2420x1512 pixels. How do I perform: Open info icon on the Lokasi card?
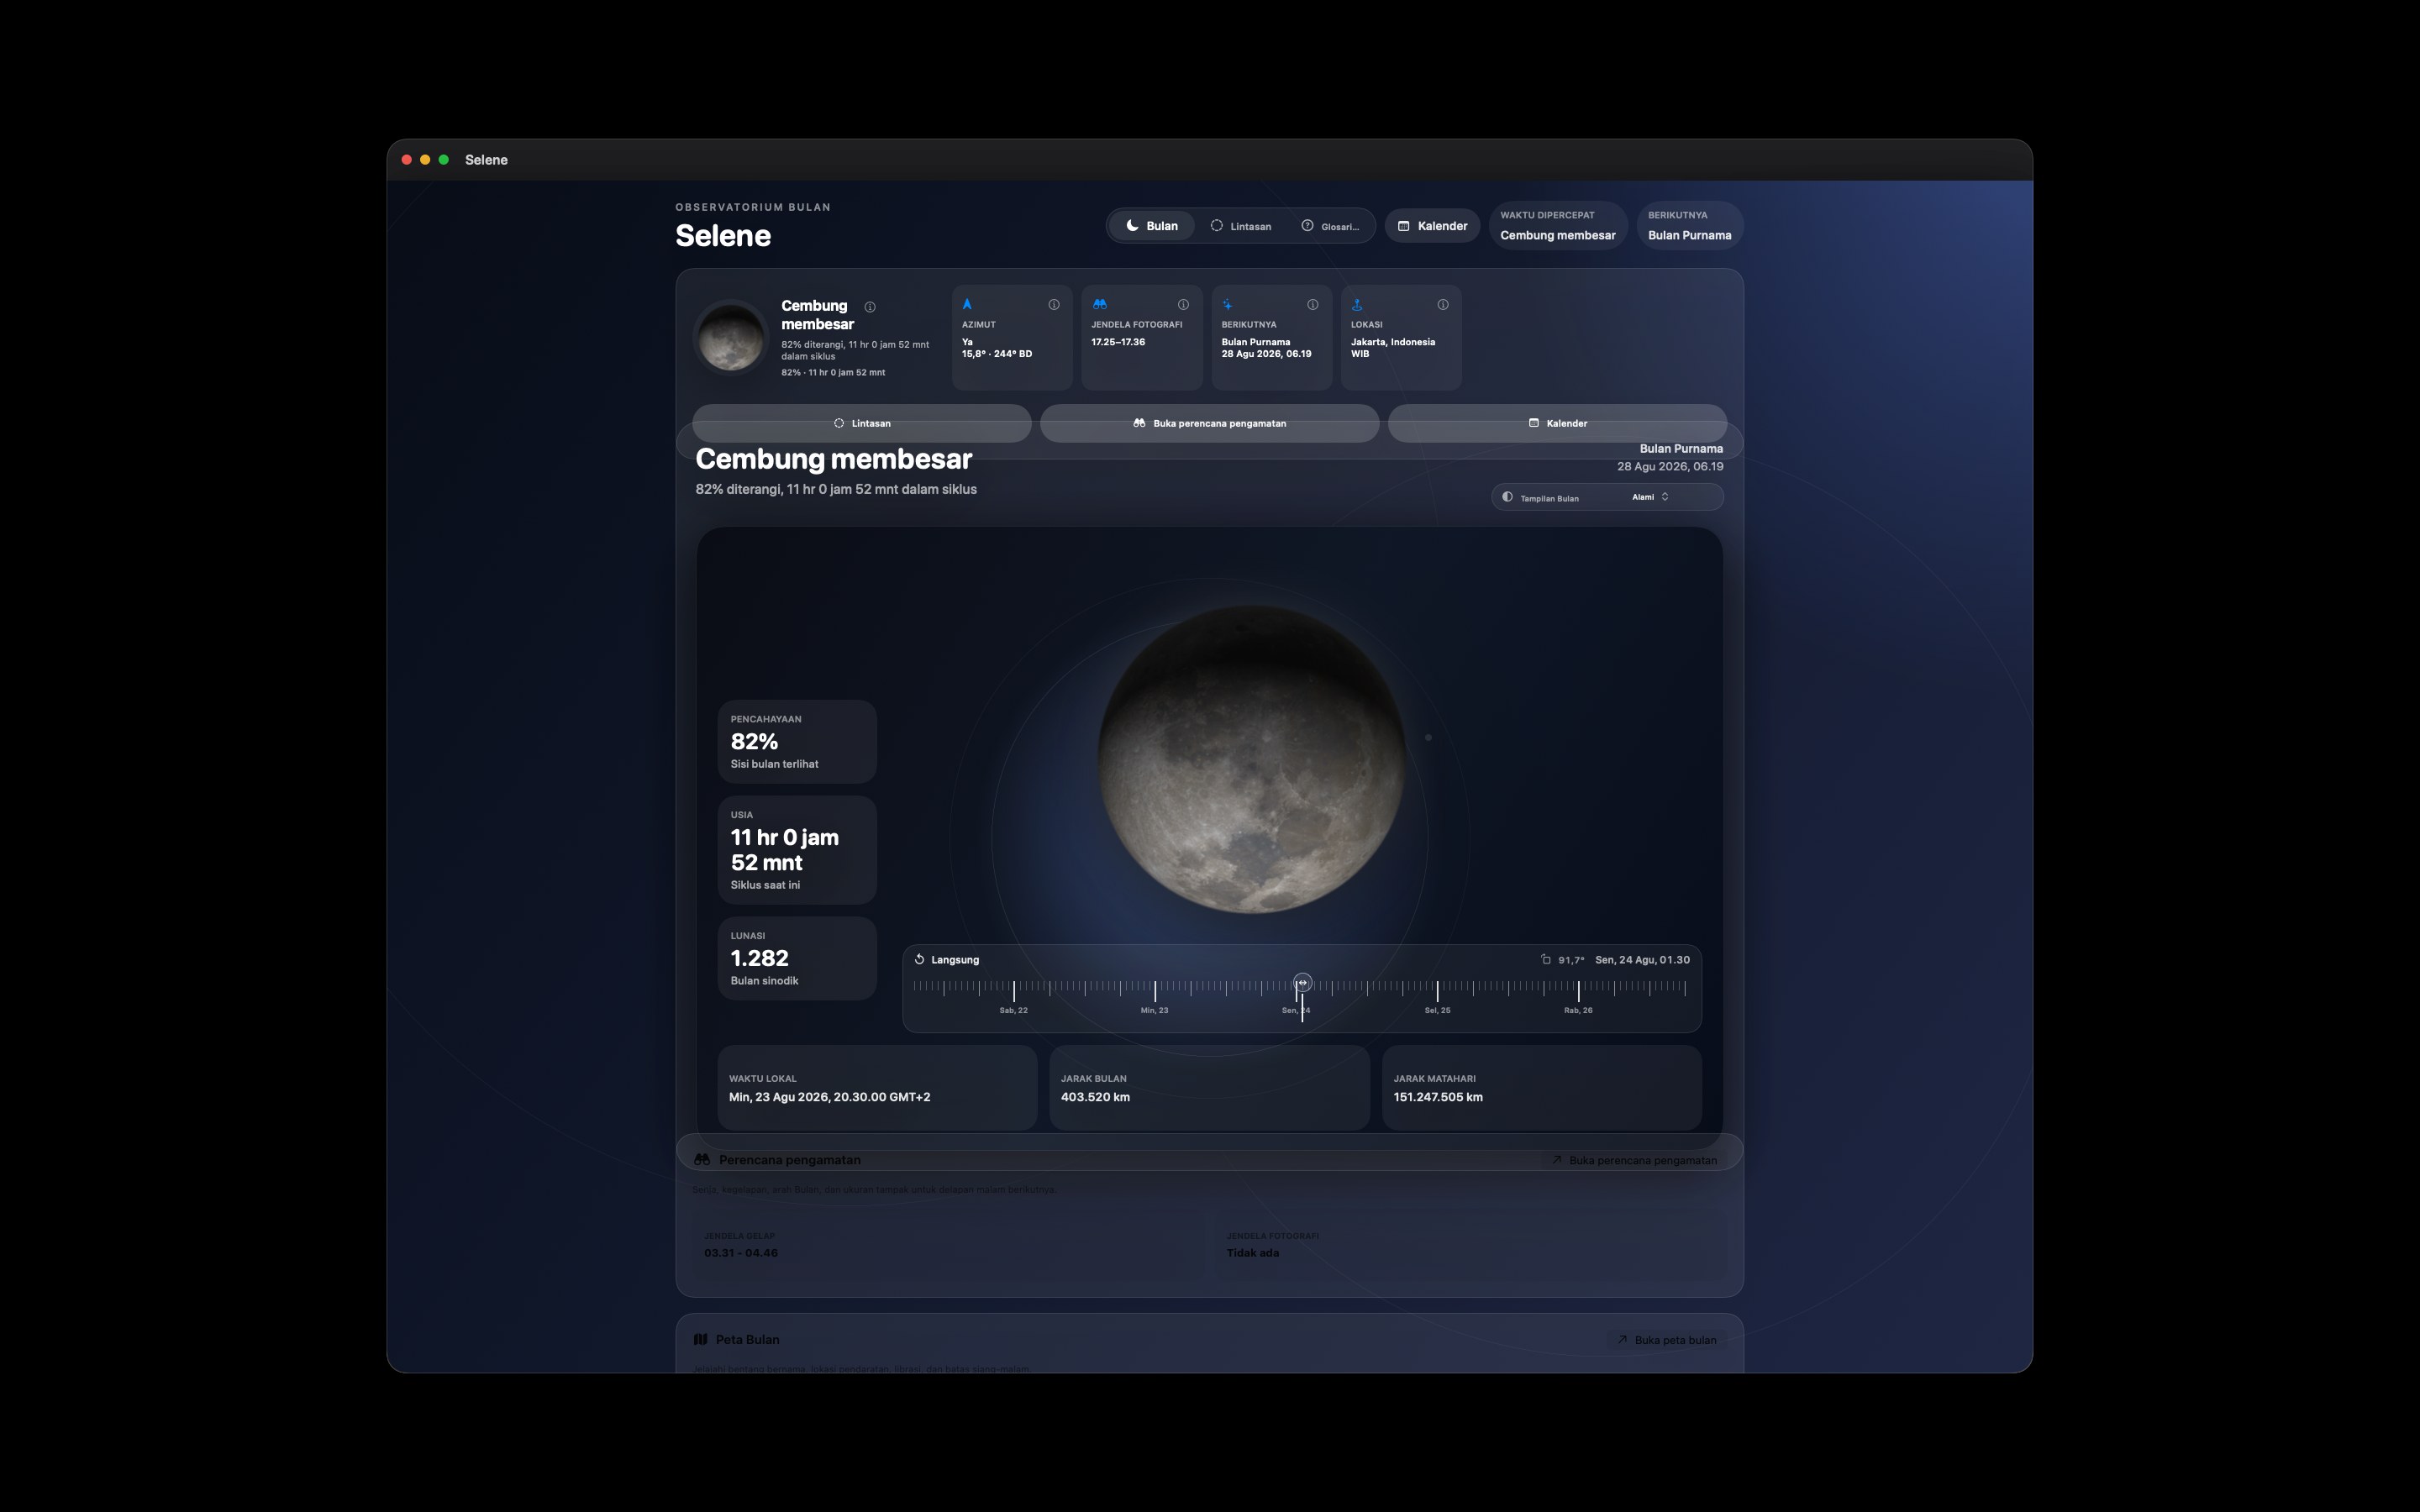(x=1443, y=304)
